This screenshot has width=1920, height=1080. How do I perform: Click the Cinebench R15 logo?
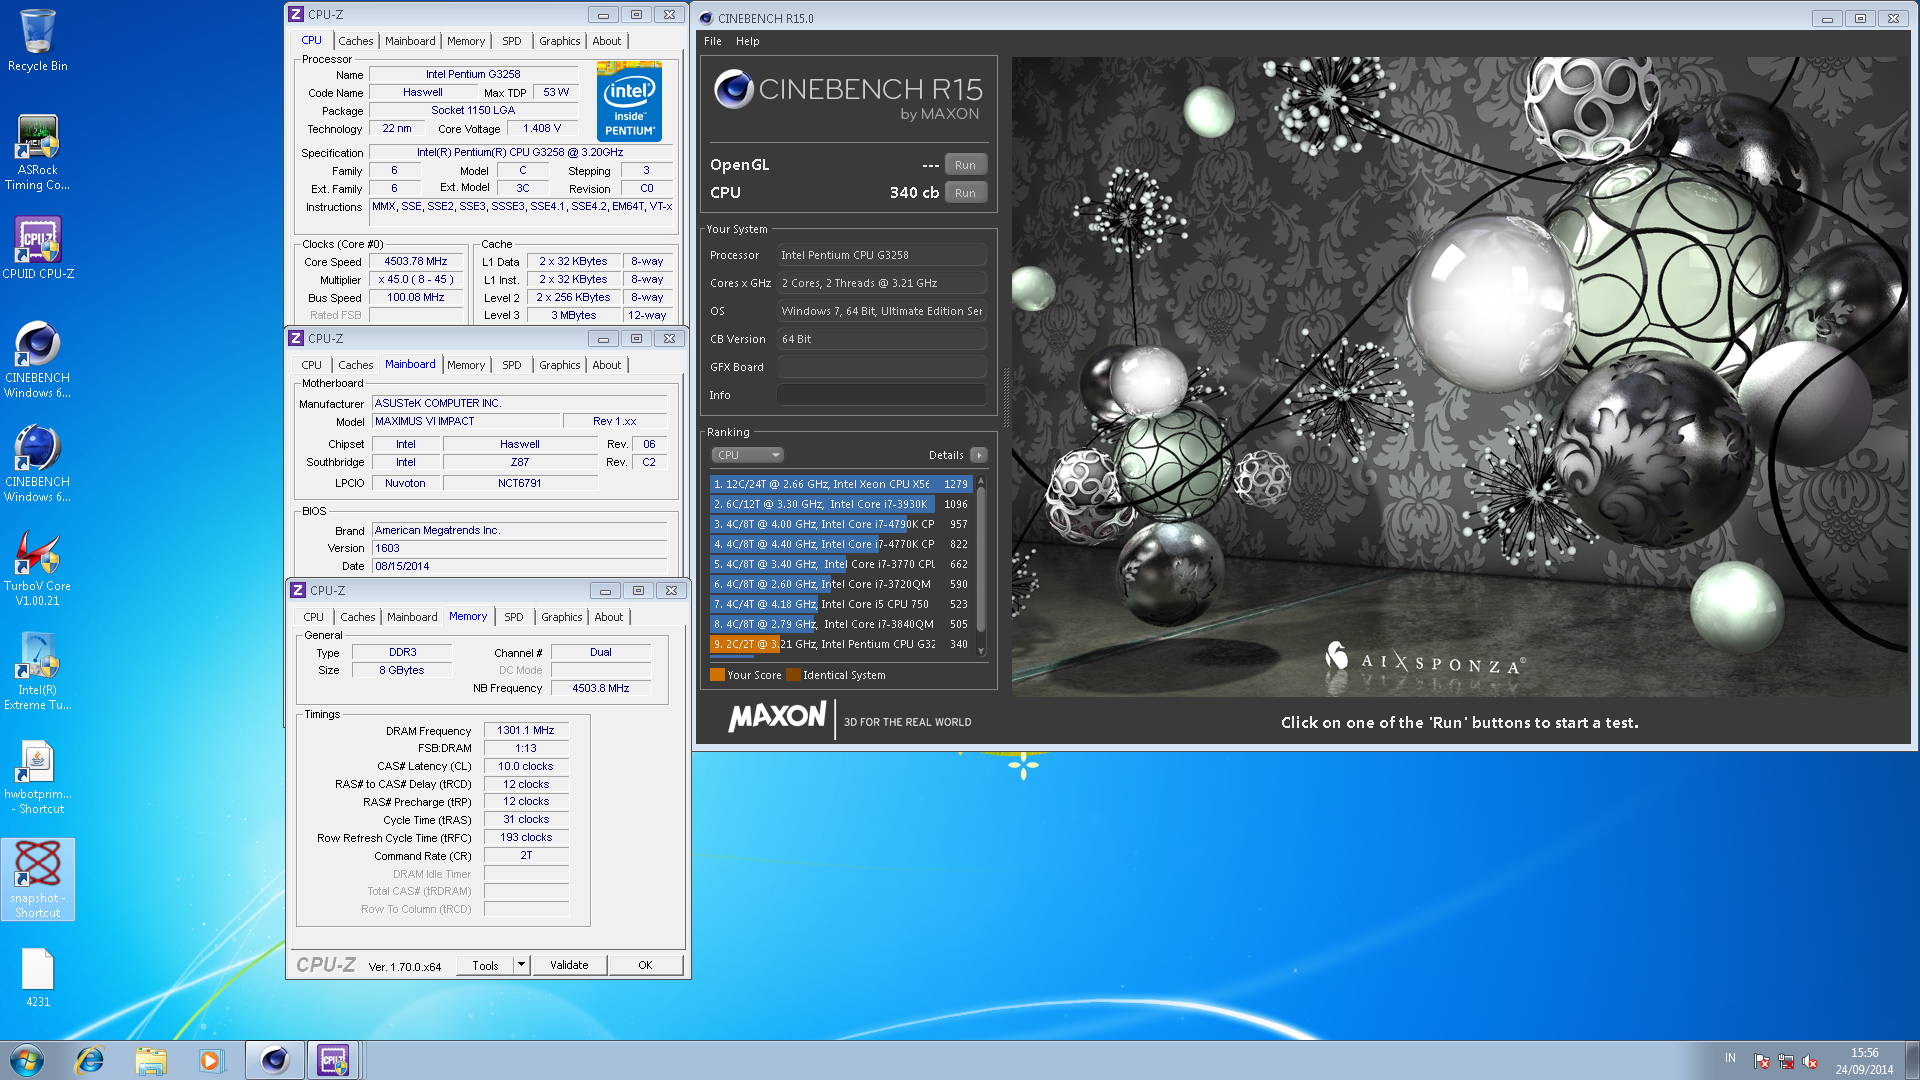(x=848, y=97)
